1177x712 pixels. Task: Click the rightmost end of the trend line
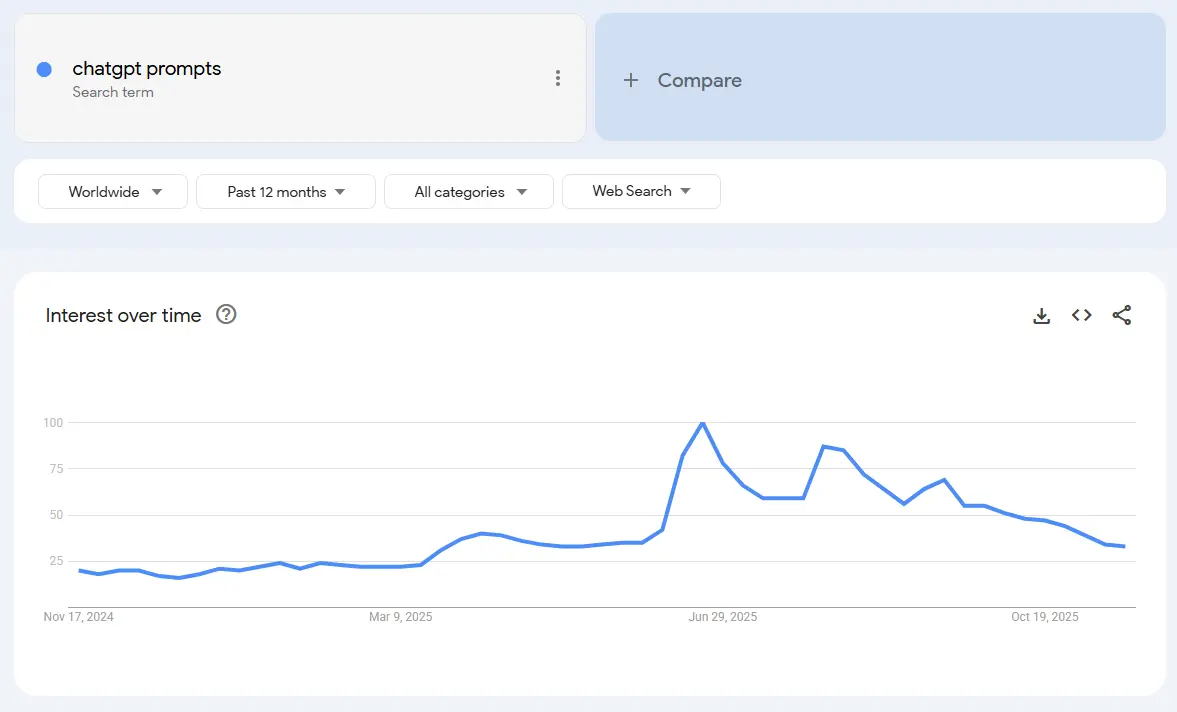click(x=1124, y=546)
